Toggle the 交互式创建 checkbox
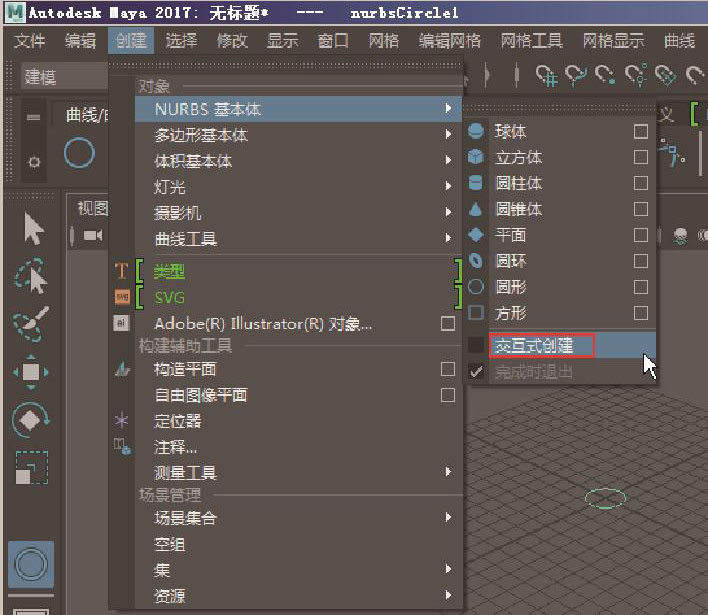This screenshot has height=615, width=708. click(x=476, y=345)
